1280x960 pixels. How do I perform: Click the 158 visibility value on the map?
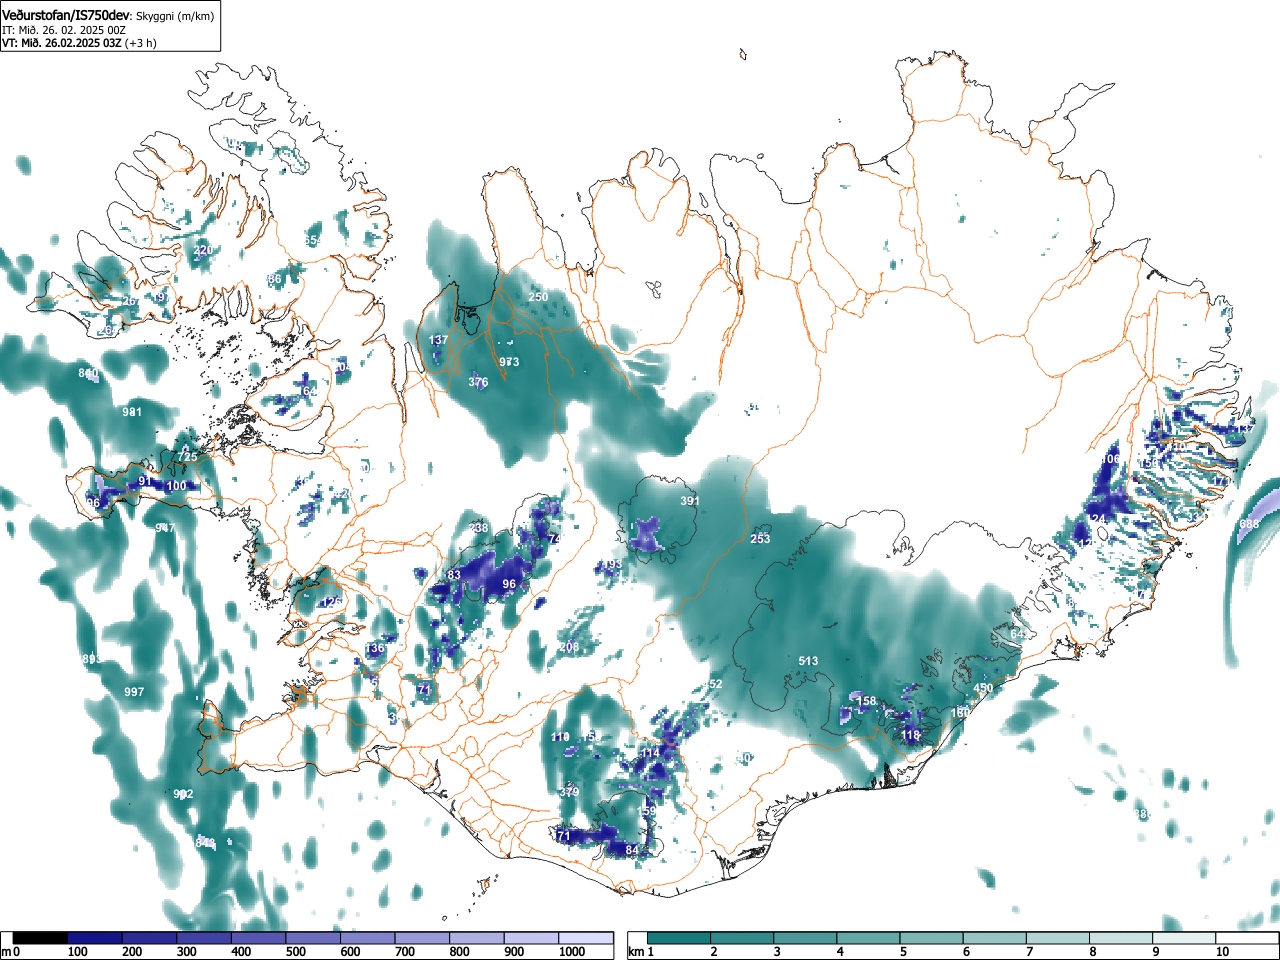(866, 701)
